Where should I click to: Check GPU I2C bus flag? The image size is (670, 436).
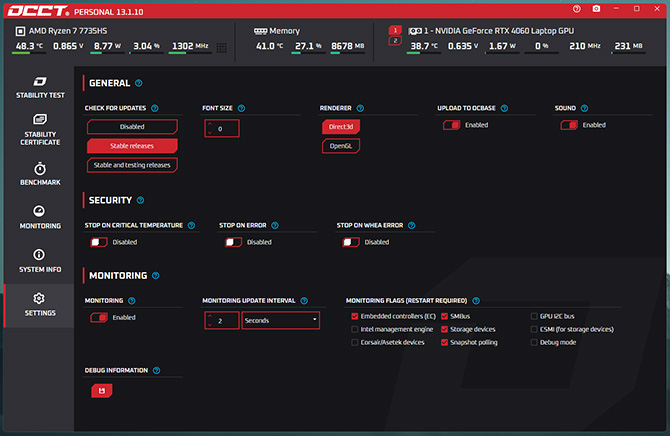(x=534, y=316)
